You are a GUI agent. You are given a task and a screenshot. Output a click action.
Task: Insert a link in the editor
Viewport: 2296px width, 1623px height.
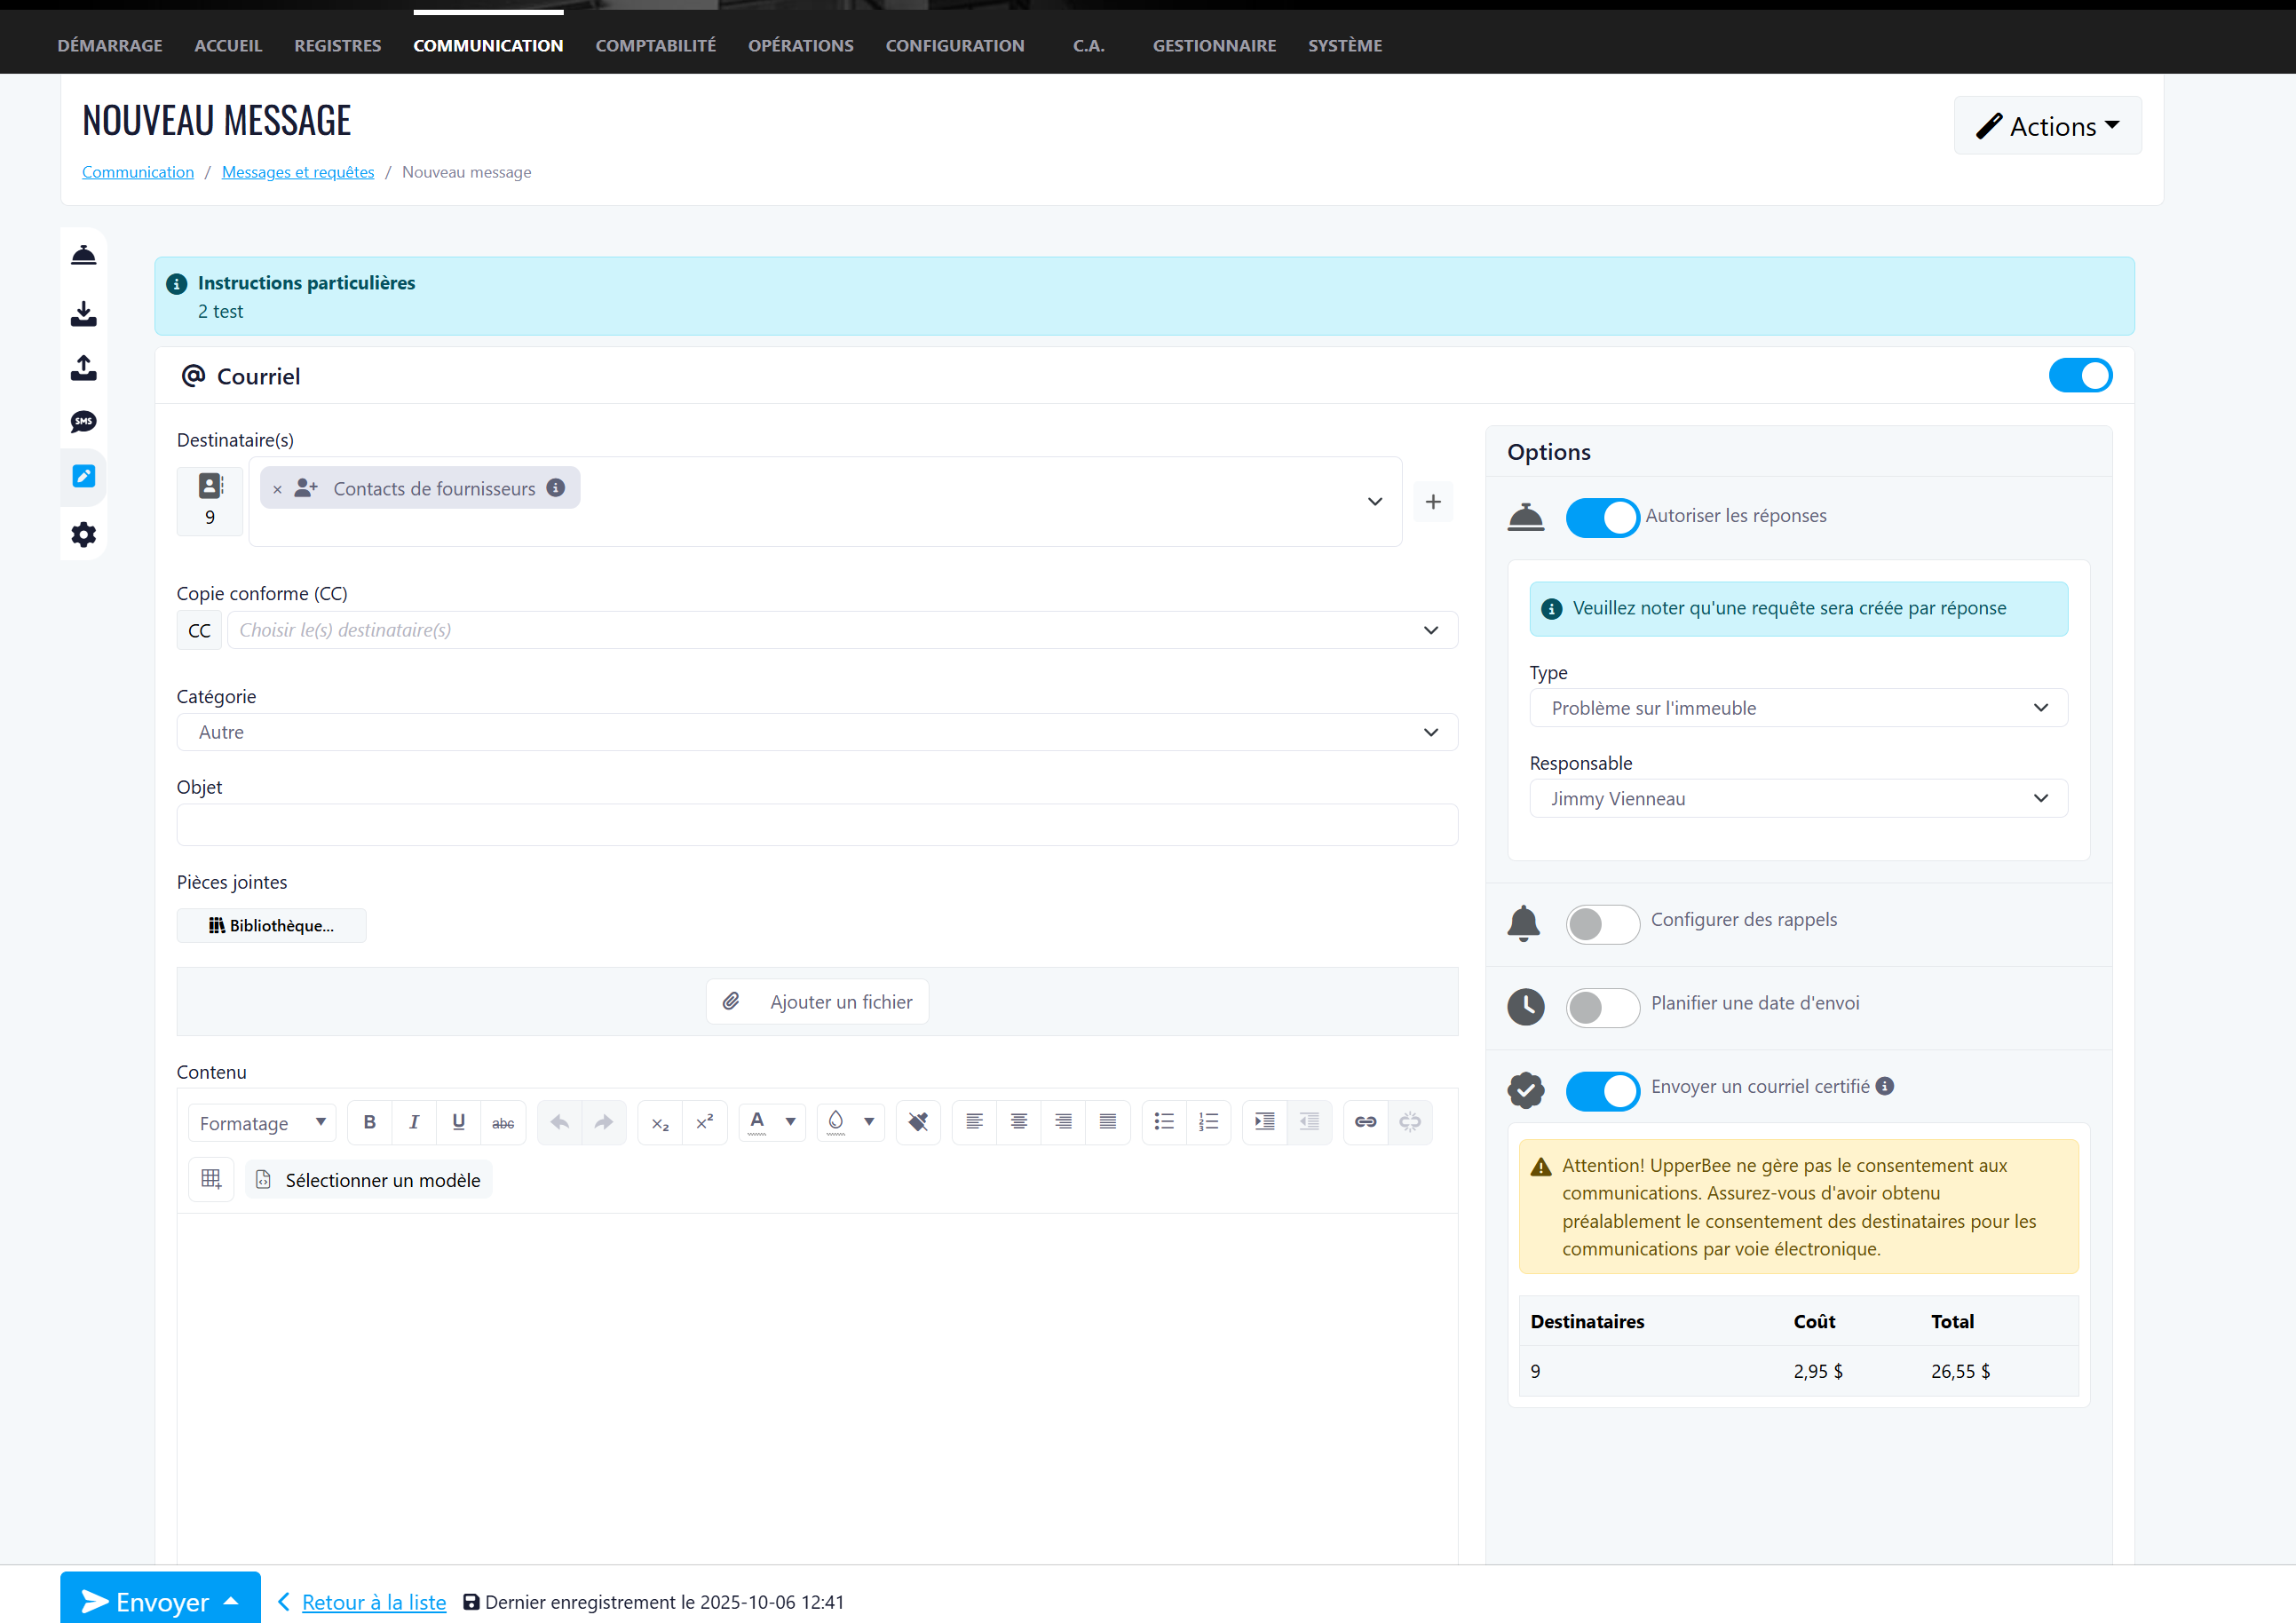[x=1365, y=1122]
